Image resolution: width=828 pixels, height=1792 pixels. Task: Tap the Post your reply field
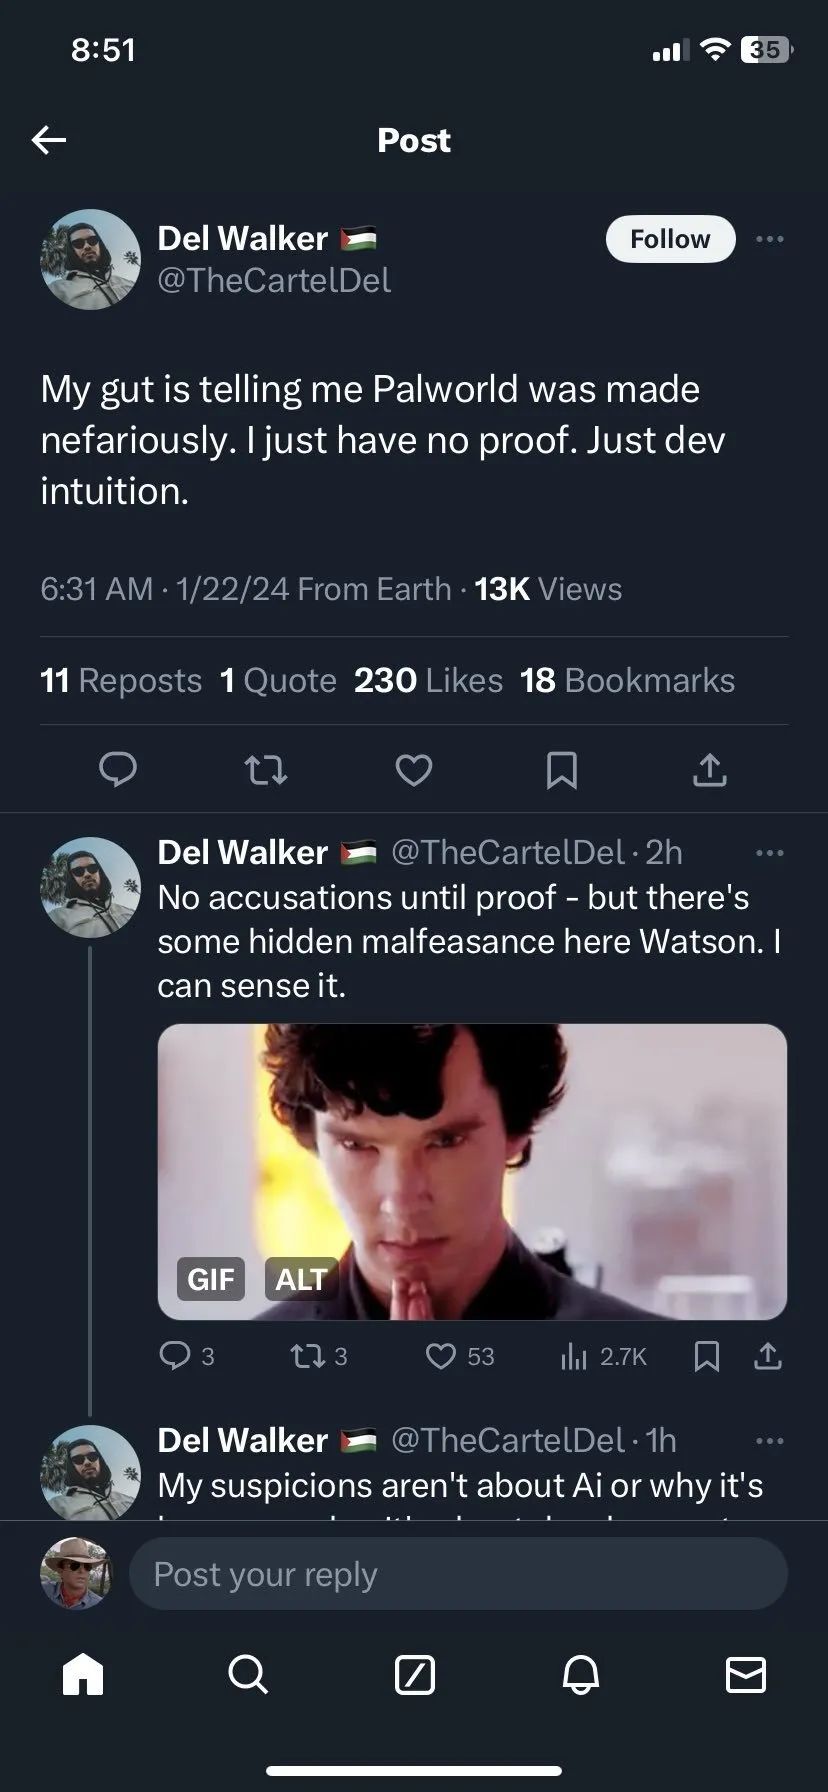458,1574
